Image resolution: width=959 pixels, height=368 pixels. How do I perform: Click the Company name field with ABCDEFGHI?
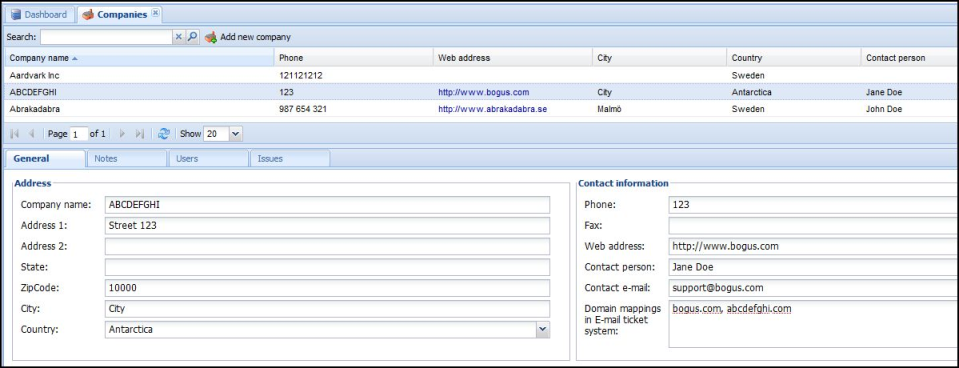click(327, 205)
